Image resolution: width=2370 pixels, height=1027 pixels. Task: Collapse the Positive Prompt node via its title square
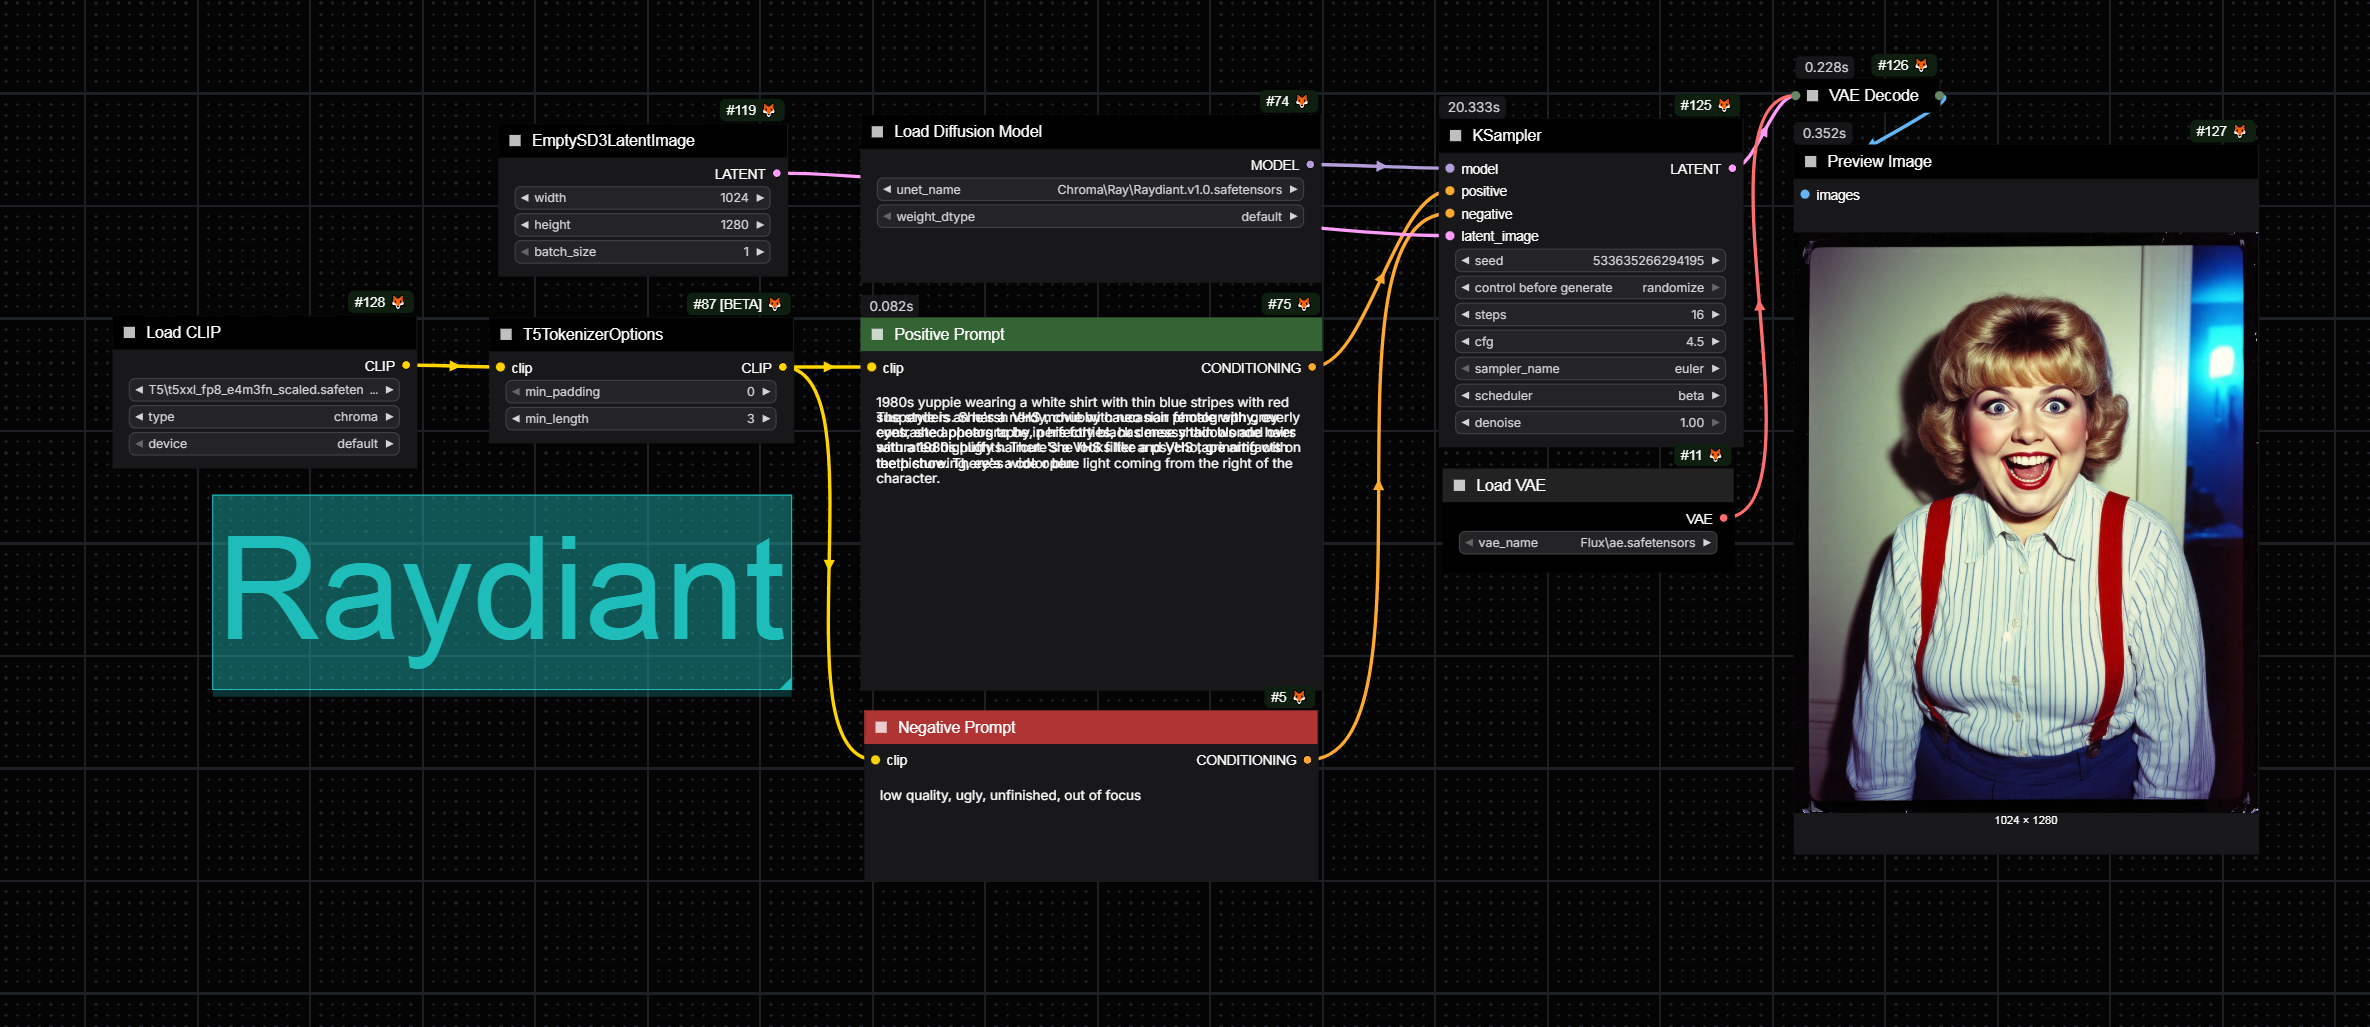877,334
